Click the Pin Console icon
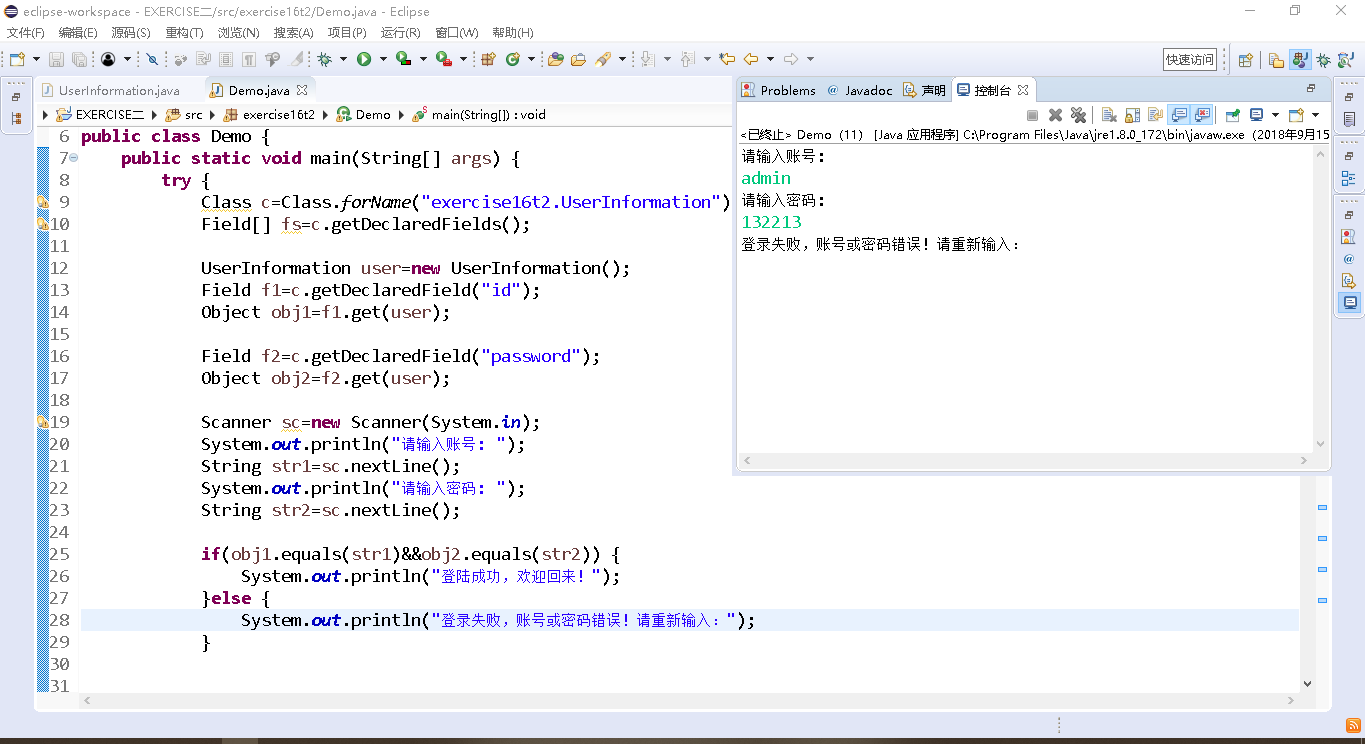The image size is (1365, 744). (x=1232, y=115)
